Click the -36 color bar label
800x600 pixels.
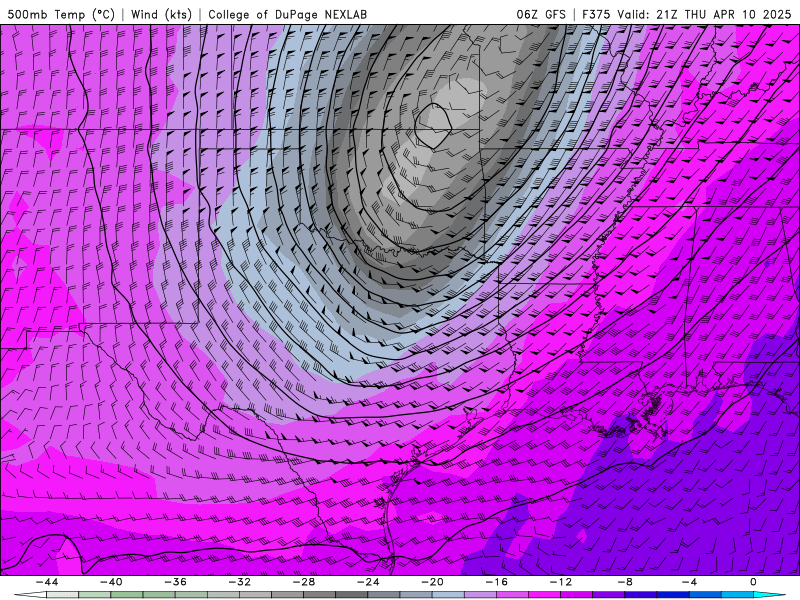[176, 582]
